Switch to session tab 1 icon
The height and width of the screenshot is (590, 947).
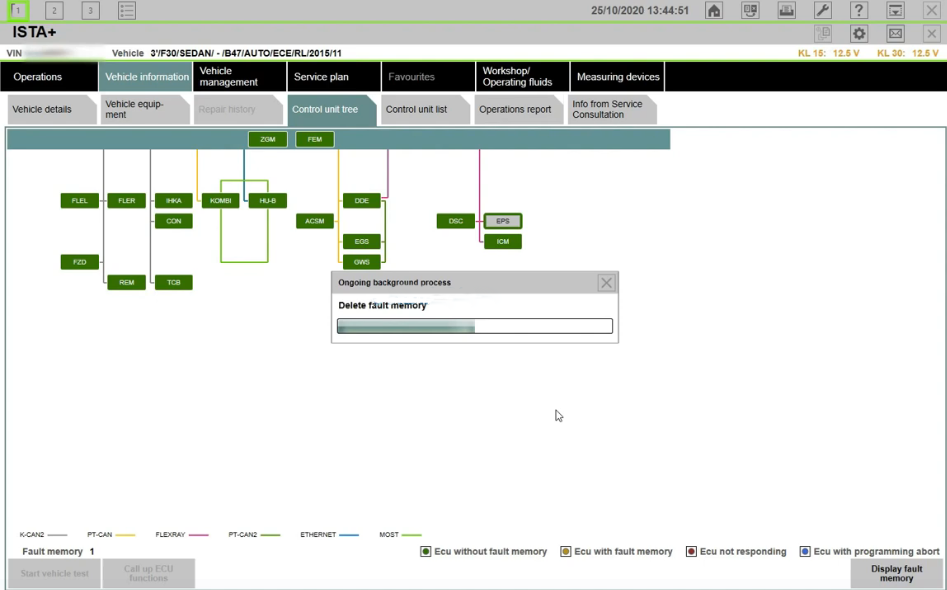pos(18,10)
